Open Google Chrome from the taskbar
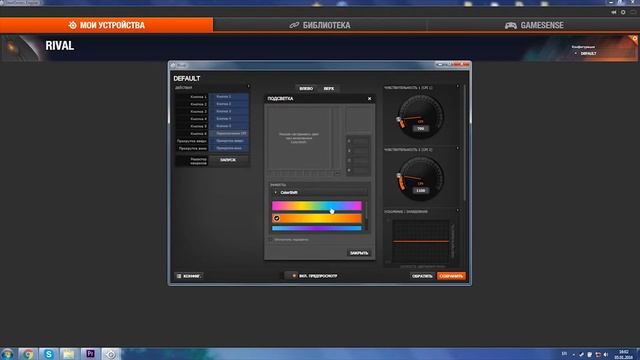Image resolution: width=640 pixels, height=360 pixels. (28, 354)
